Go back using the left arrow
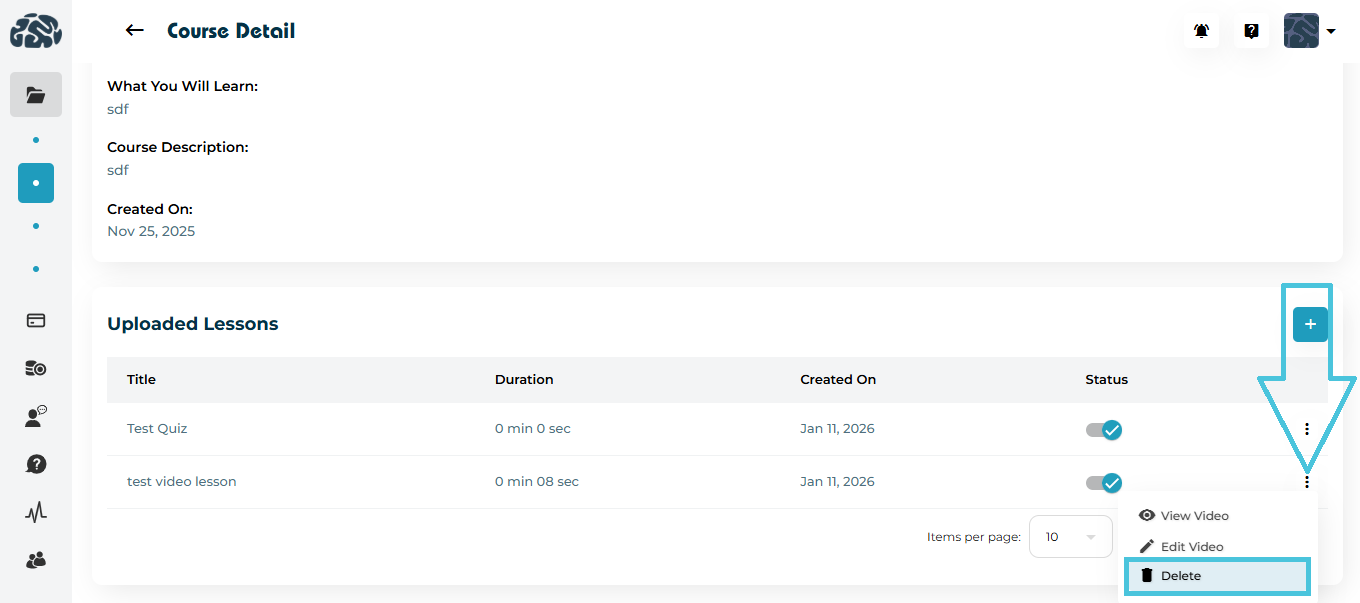1360x603 pixels. [134, 31]
